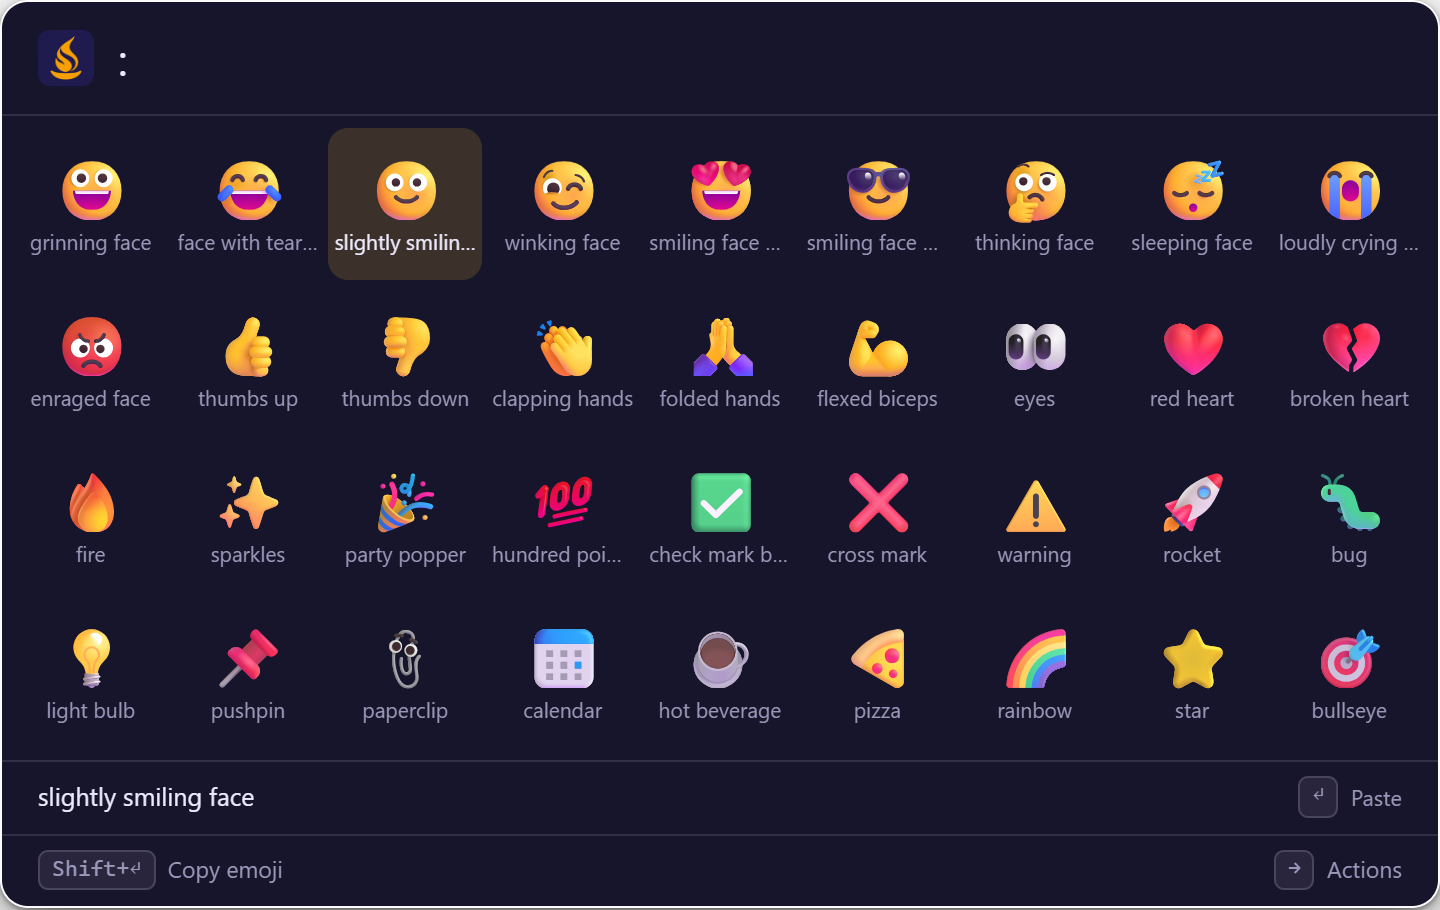The height and width of the screenshot is (910, 1440).
Task: Pick the sparkles emoji
Action: click(248, 516)
